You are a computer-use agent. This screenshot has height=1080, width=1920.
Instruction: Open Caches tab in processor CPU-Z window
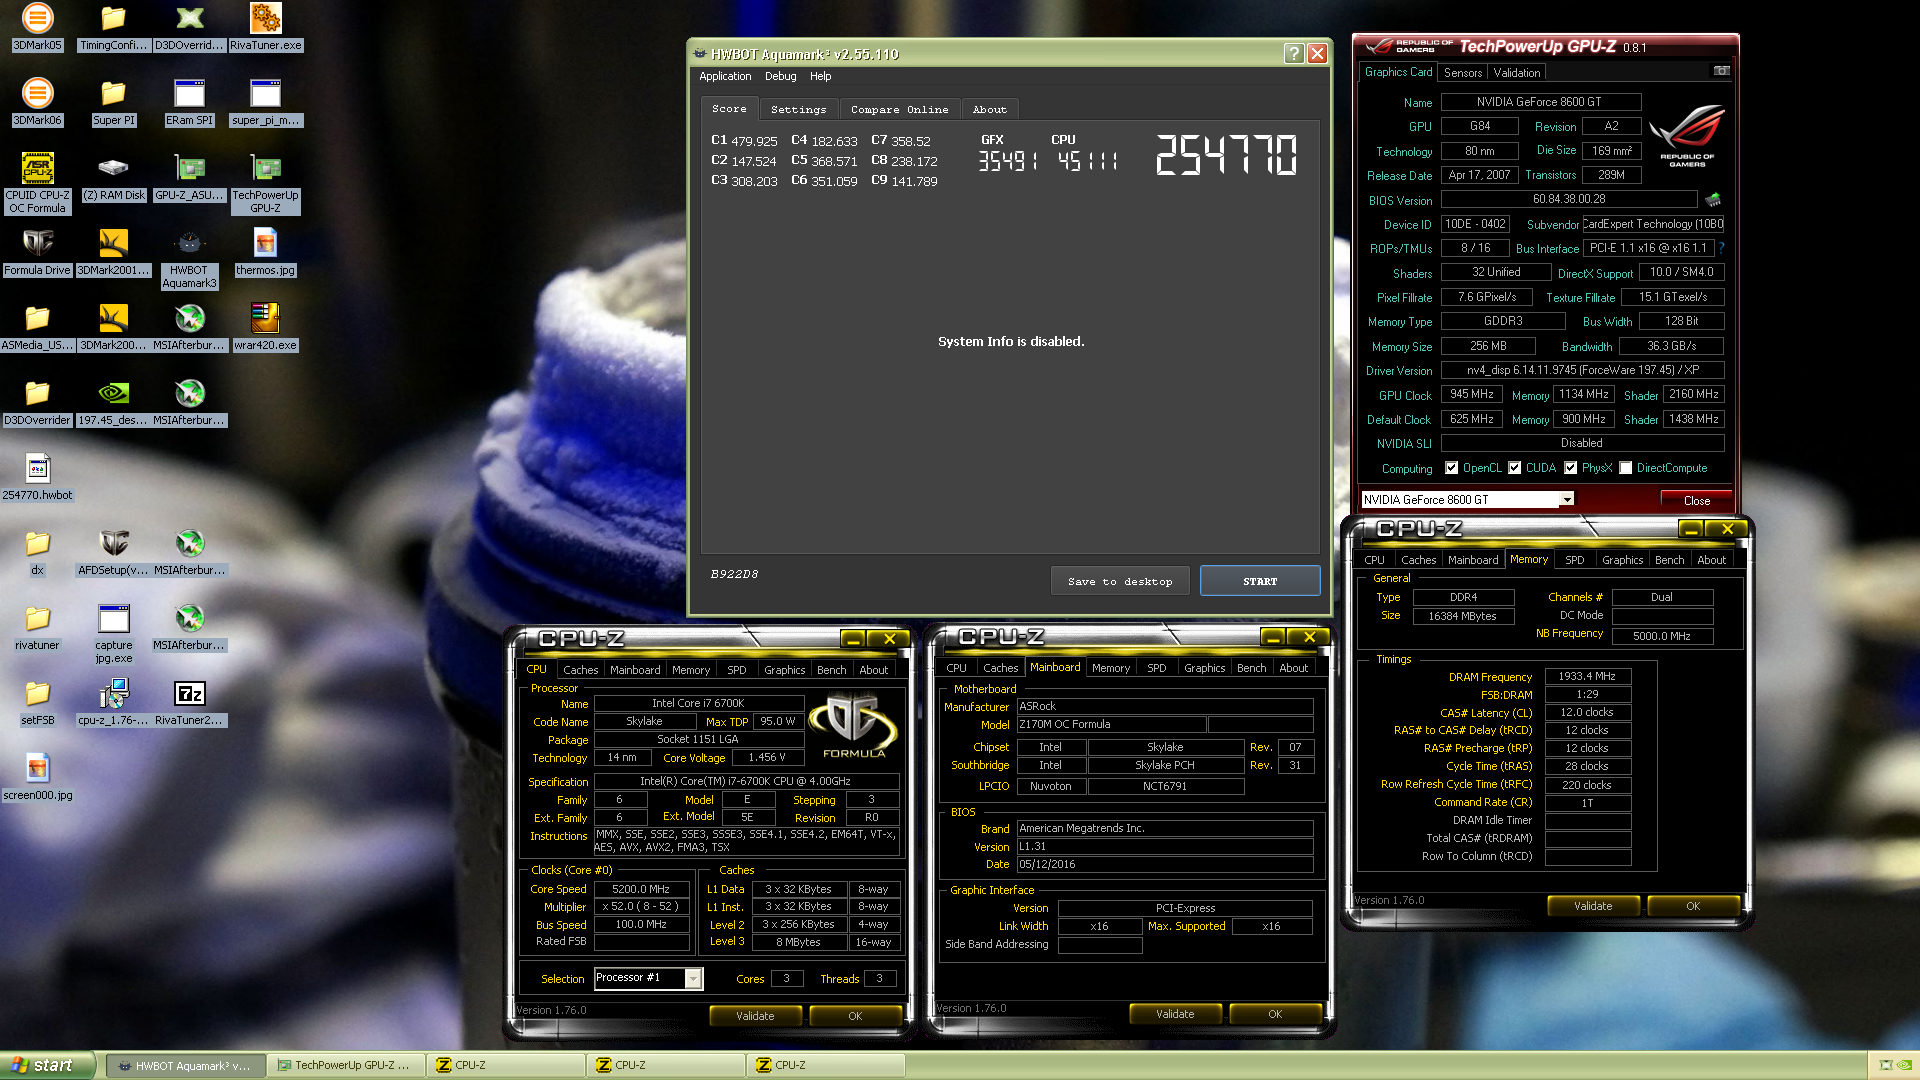pos(580,670)
